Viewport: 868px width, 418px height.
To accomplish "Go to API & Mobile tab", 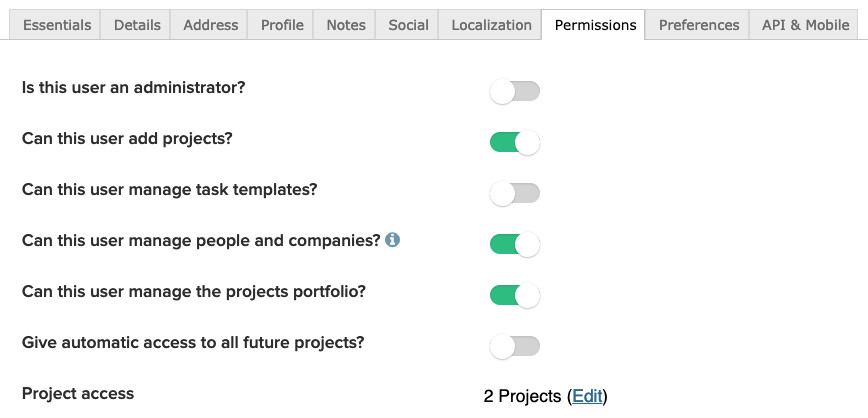I will [x=805, y=25].
